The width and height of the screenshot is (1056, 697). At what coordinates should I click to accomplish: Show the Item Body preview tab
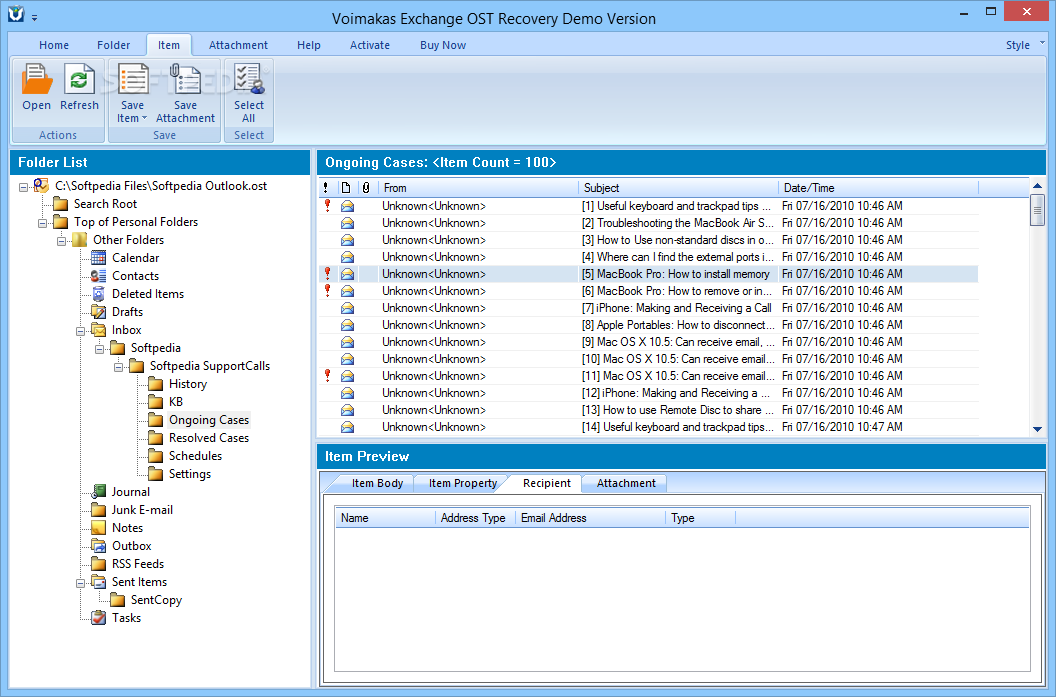coord(377,483)
